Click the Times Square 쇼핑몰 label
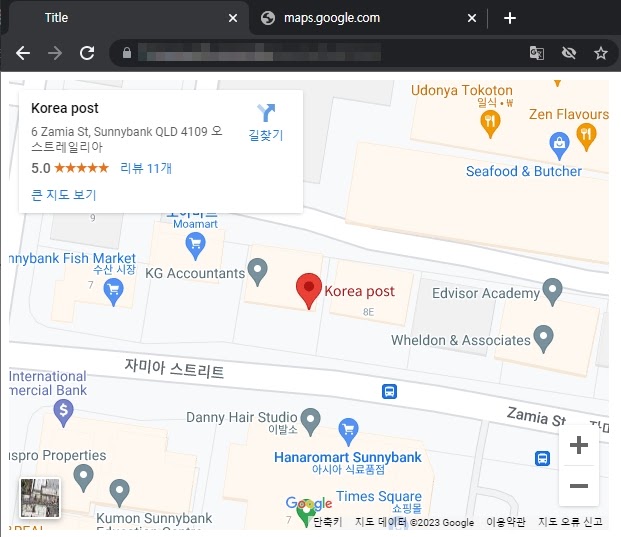621x537 pixels. point(379,501)
